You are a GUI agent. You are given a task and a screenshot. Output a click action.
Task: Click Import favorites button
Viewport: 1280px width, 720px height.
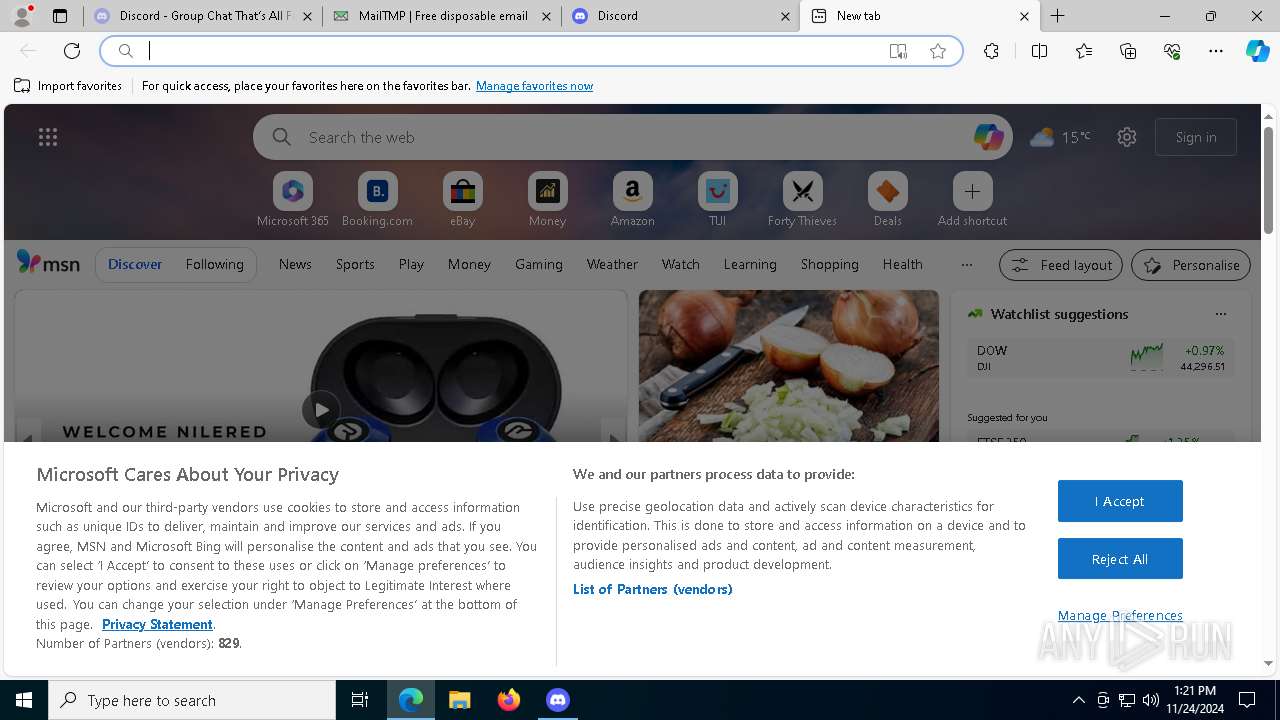[68, 86]
